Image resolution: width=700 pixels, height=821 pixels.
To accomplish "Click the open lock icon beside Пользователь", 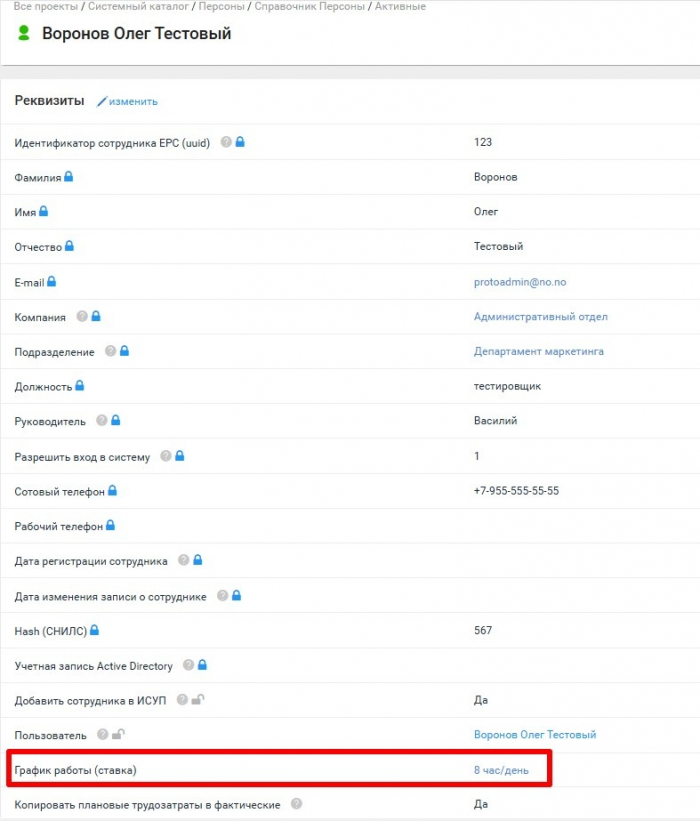I will [117, 735].
